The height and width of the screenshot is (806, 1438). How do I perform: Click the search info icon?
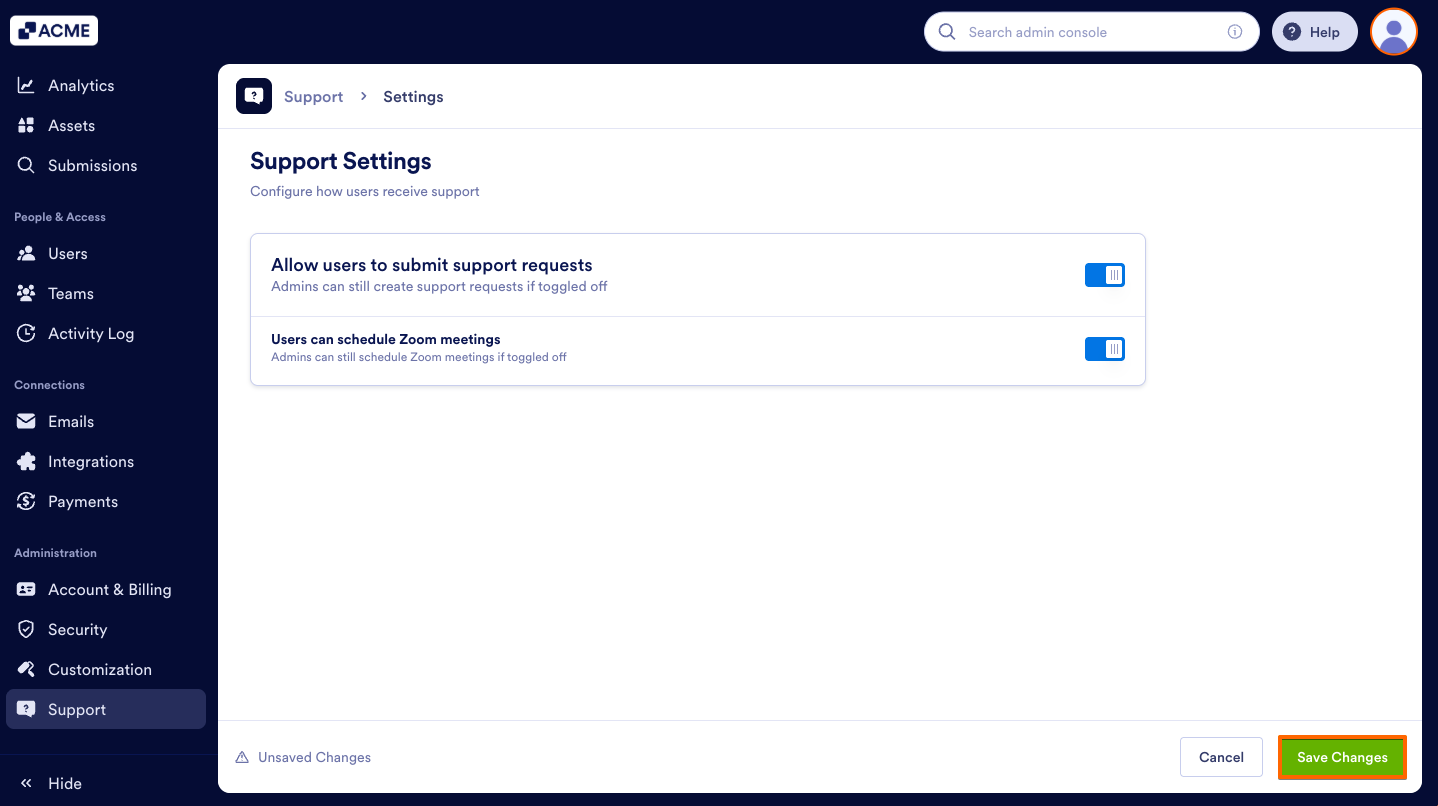pyautogui.click(x=1235, y=32)
